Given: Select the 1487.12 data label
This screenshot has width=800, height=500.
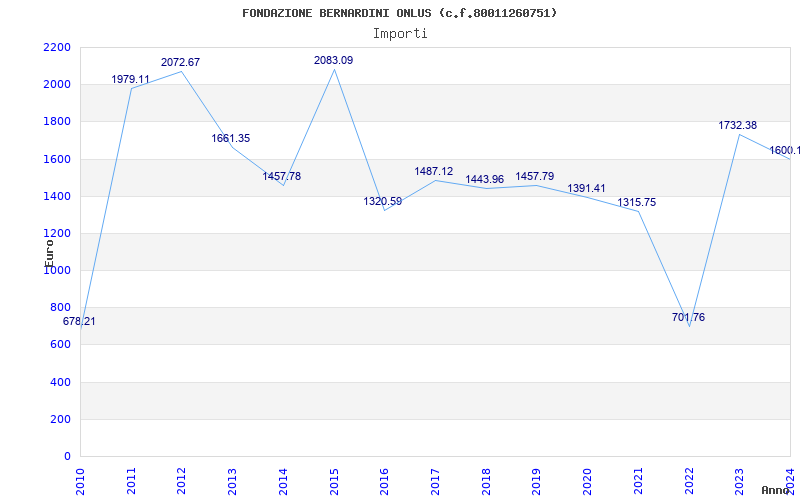Looking at the screenshot, I should [x=434, y=171].
